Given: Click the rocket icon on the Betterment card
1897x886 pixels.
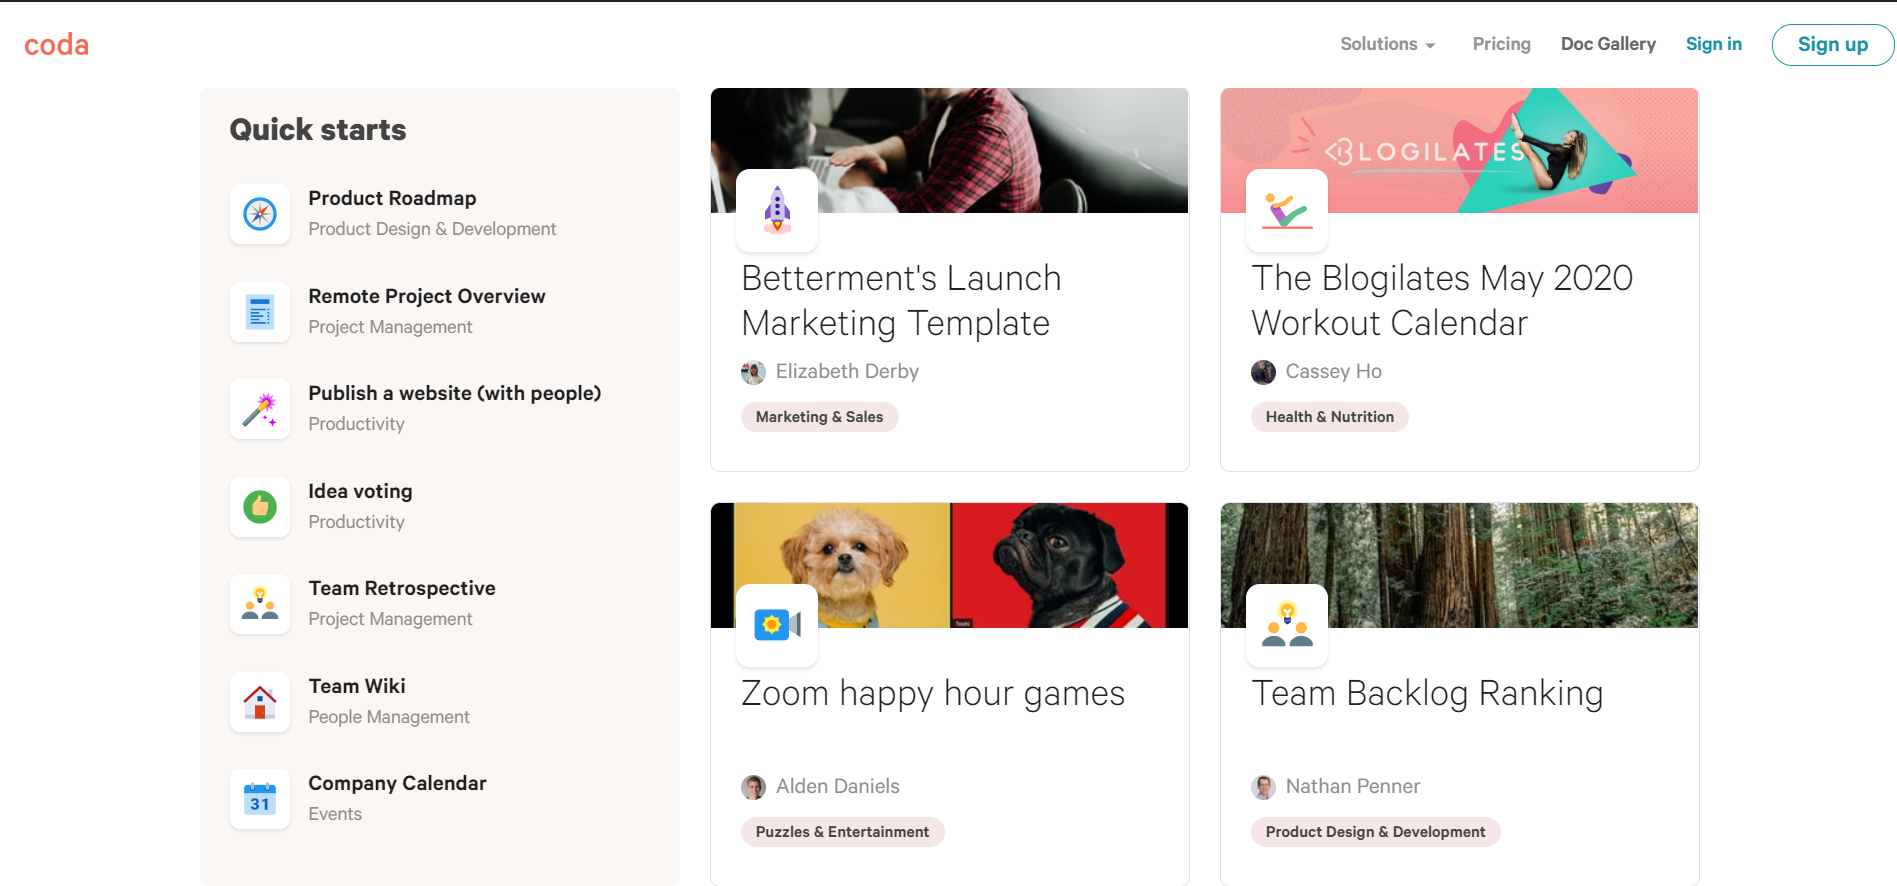Looking at the screenshot, I should point(777,210).
